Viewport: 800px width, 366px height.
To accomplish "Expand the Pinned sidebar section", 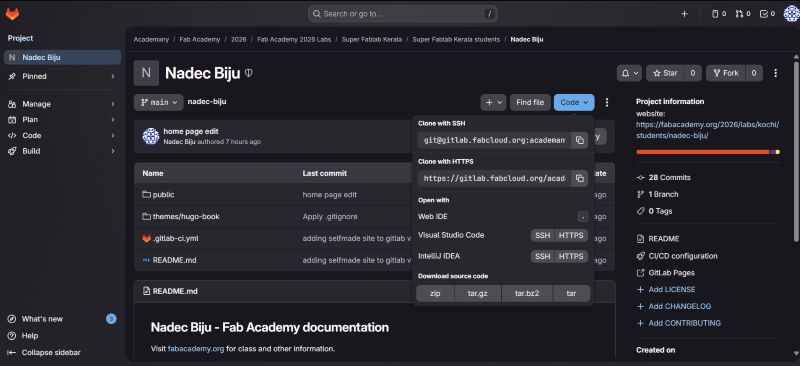I will point(62,76).
